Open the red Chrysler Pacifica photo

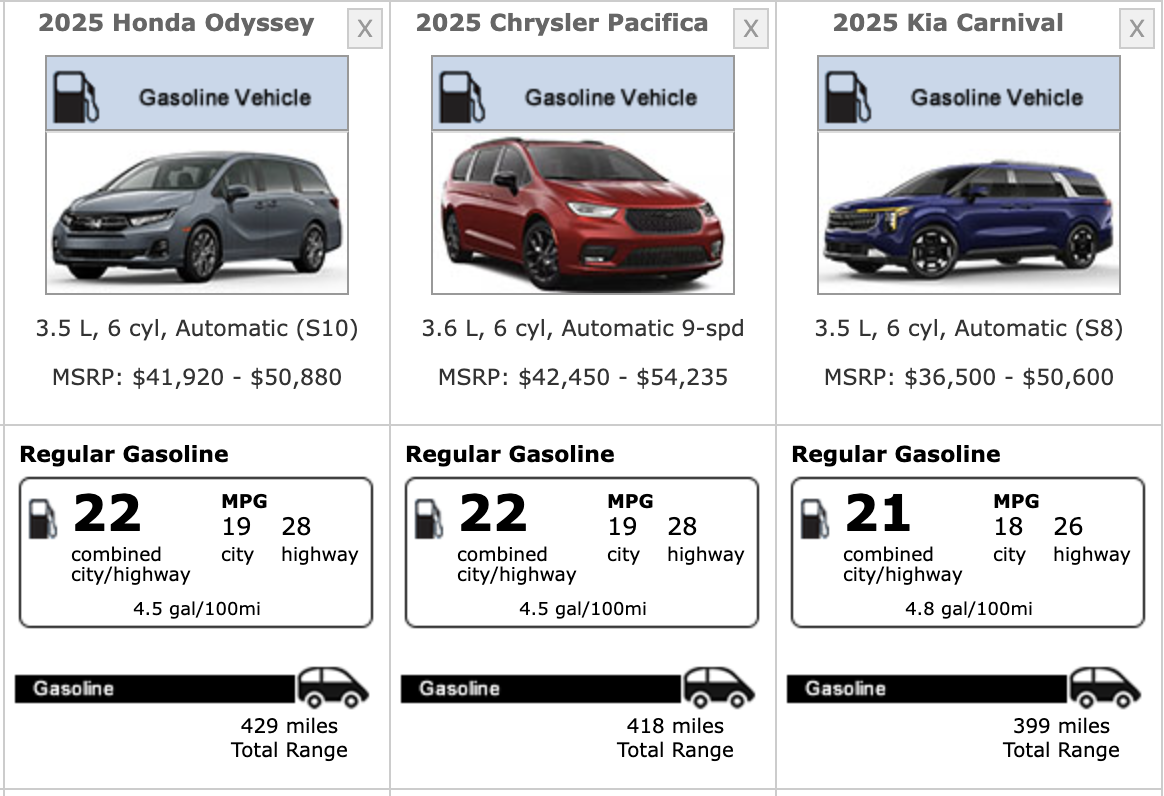tap(583, 212)
